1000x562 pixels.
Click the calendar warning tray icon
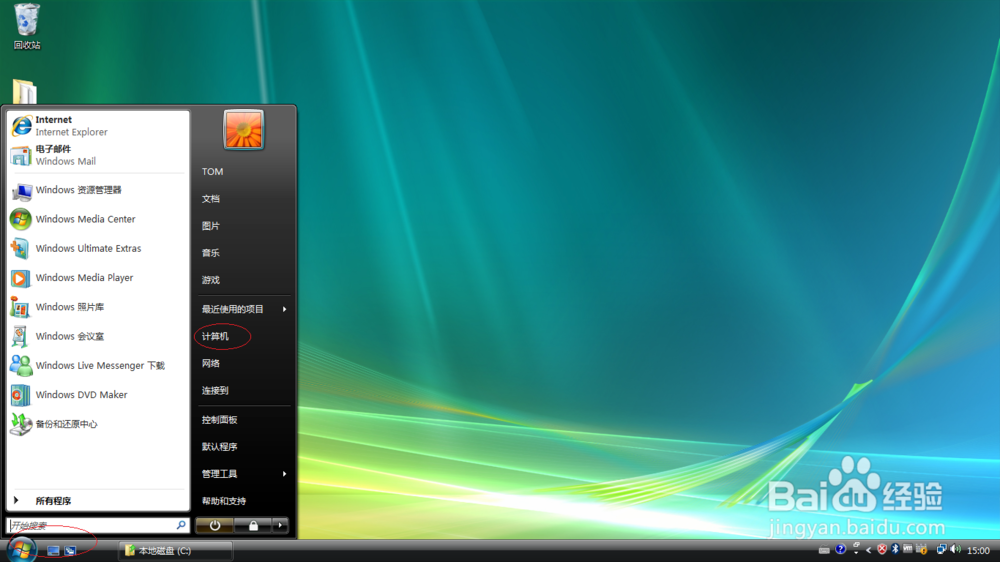[x=922, y=550]
